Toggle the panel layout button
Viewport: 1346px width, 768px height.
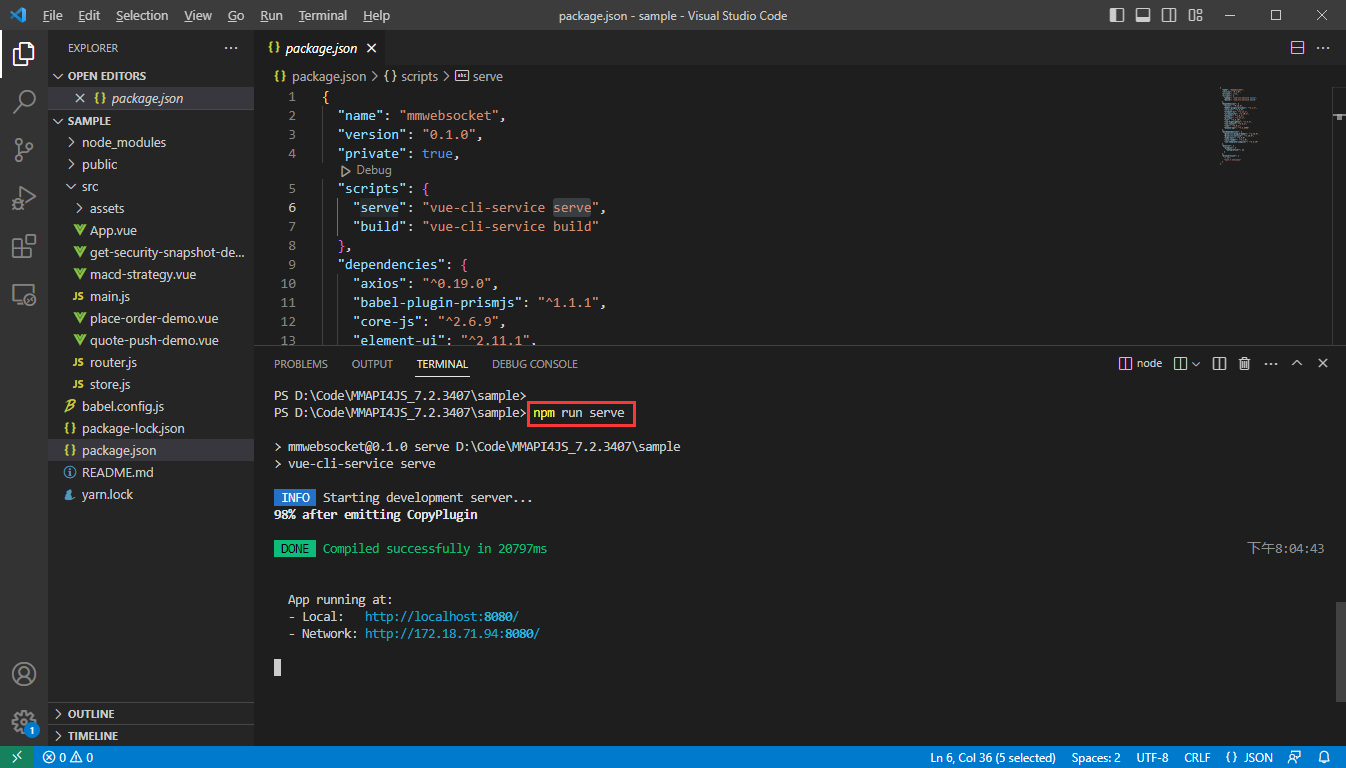tap(1143, 15)
